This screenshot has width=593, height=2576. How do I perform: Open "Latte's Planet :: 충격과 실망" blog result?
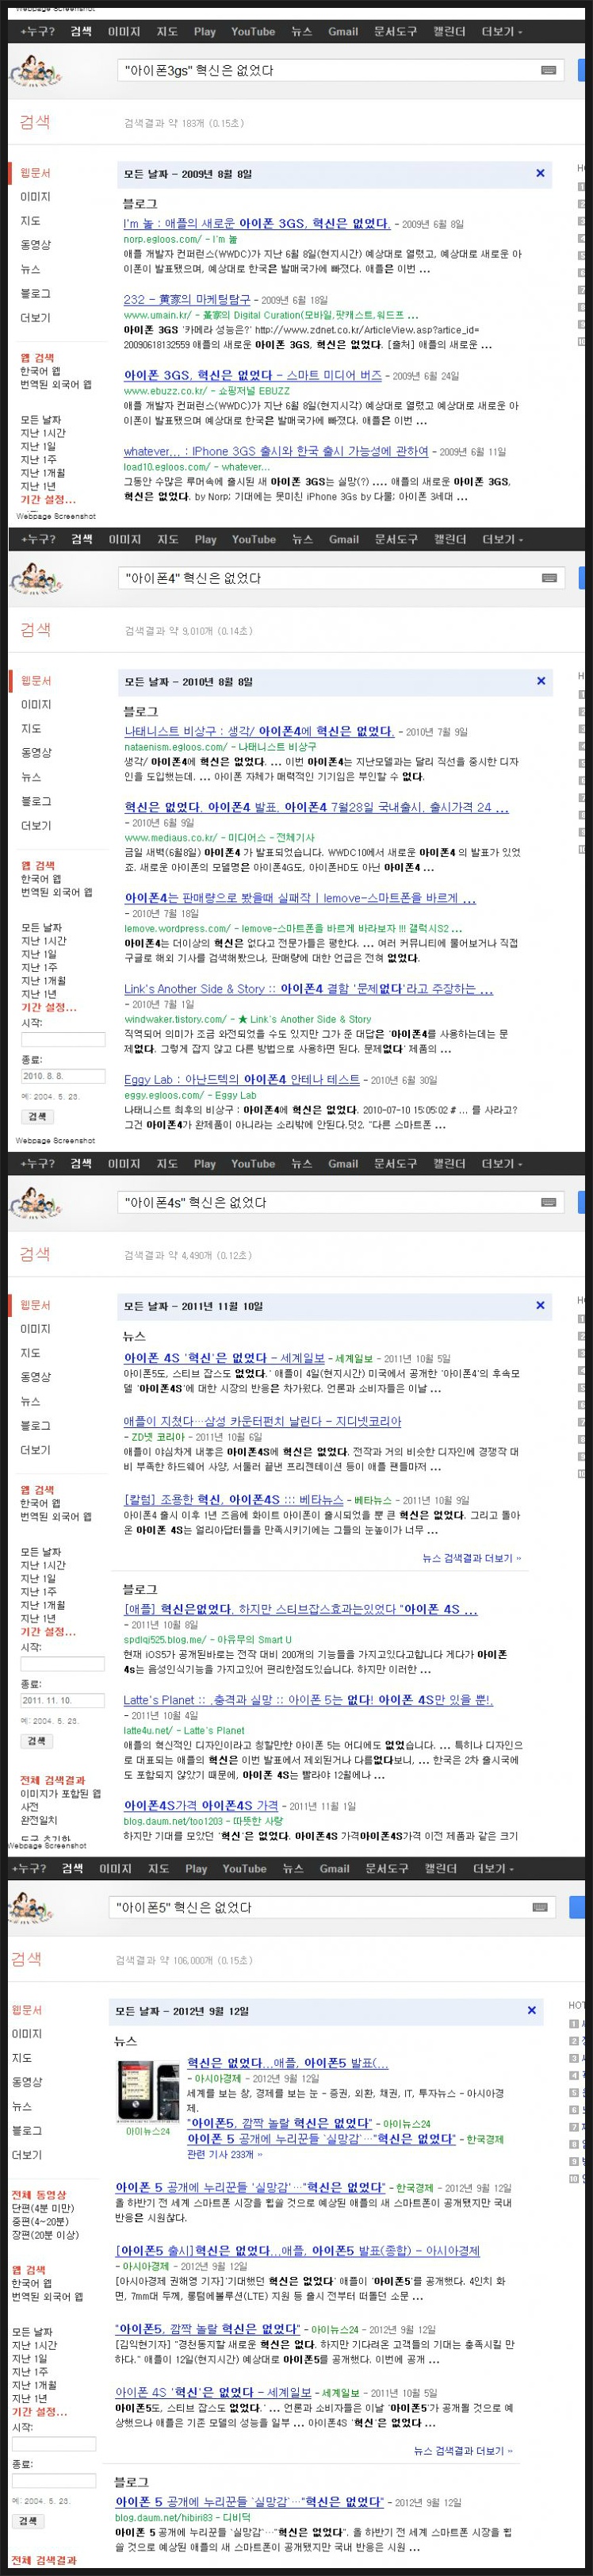(x=308, y=1700)
